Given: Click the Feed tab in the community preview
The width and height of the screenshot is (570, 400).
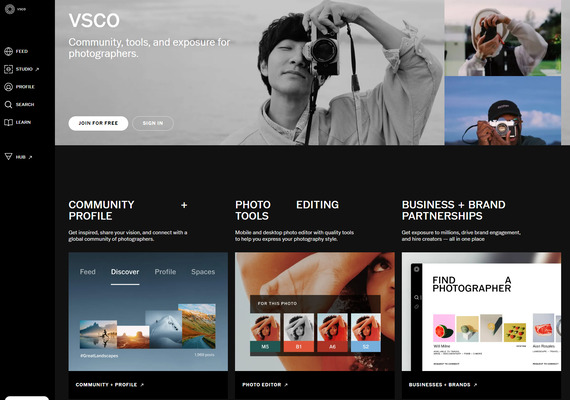Looking at the screenshot, I should 88,272.
